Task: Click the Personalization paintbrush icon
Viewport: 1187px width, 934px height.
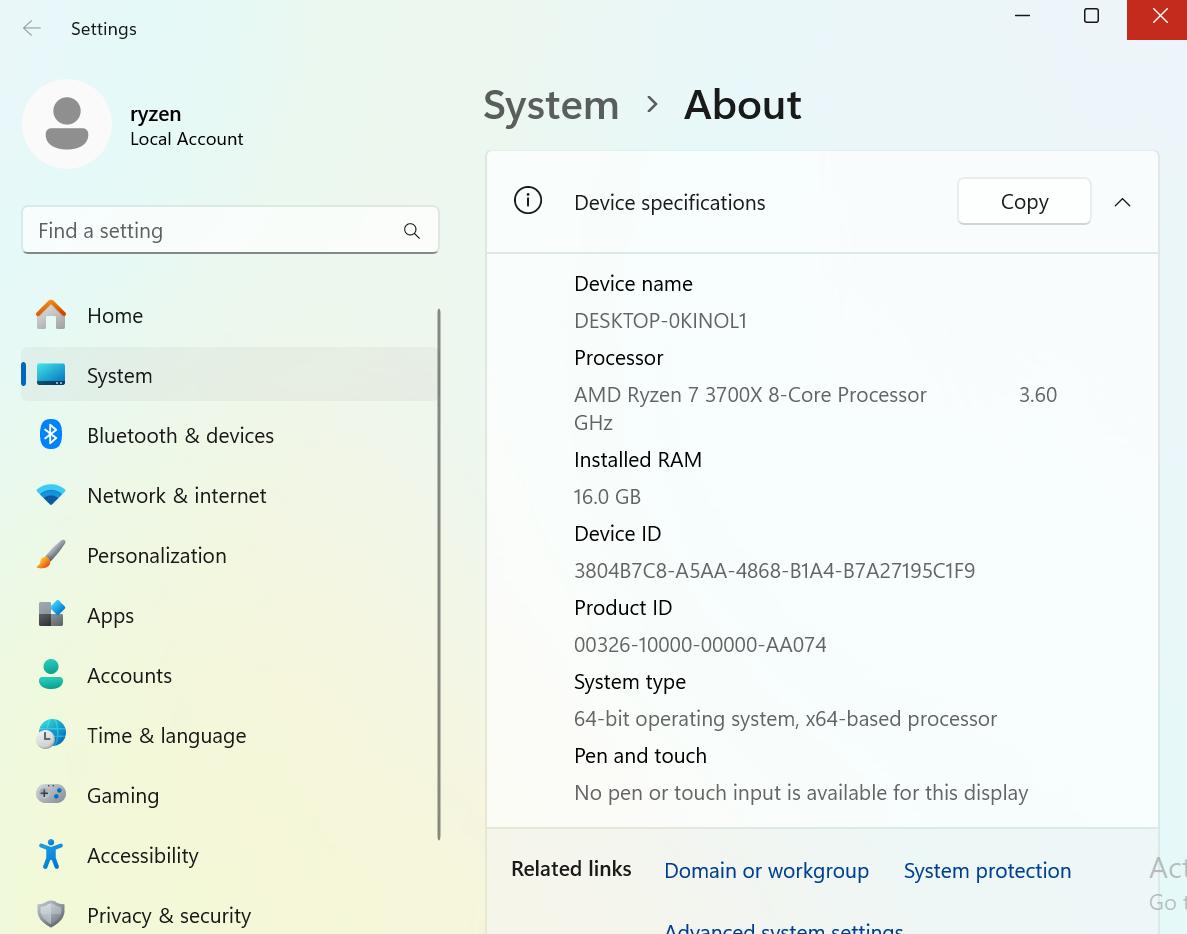Action: point(51,555)
